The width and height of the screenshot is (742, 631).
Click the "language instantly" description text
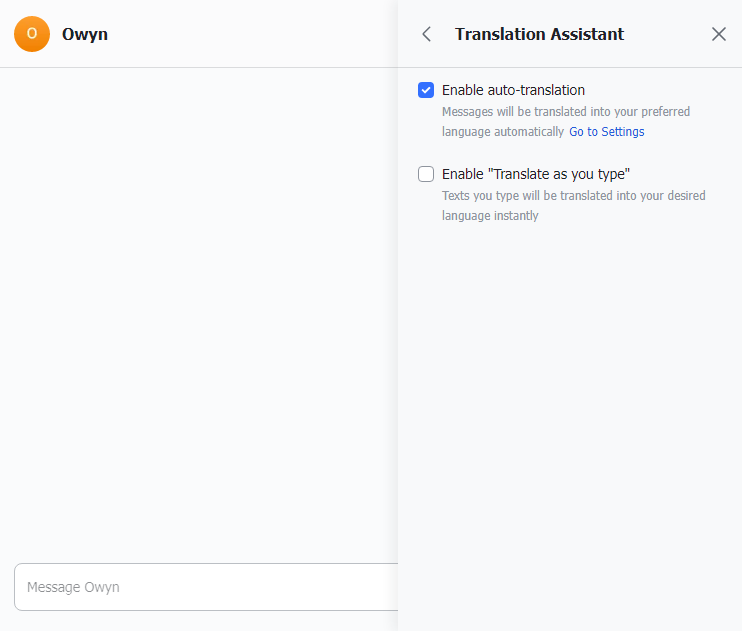(490, 216)
